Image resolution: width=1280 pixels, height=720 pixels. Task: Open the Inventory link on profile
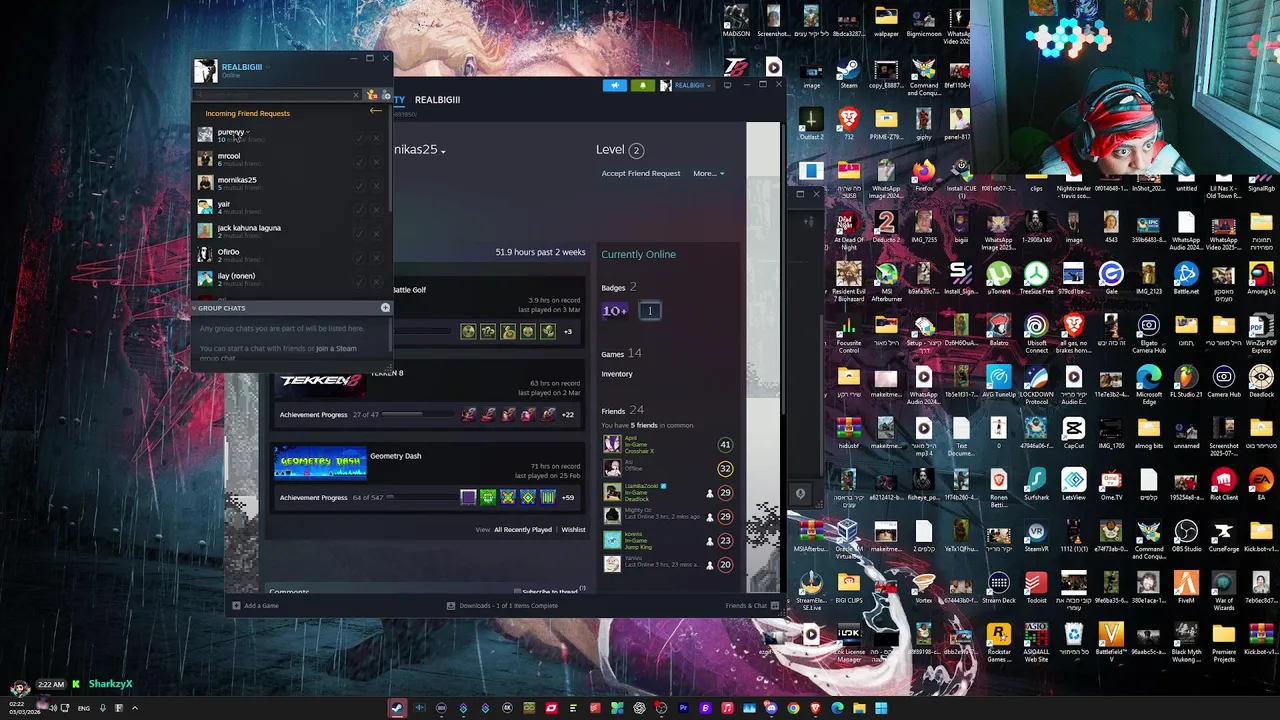pyautogui.click(x=617, y=374)
